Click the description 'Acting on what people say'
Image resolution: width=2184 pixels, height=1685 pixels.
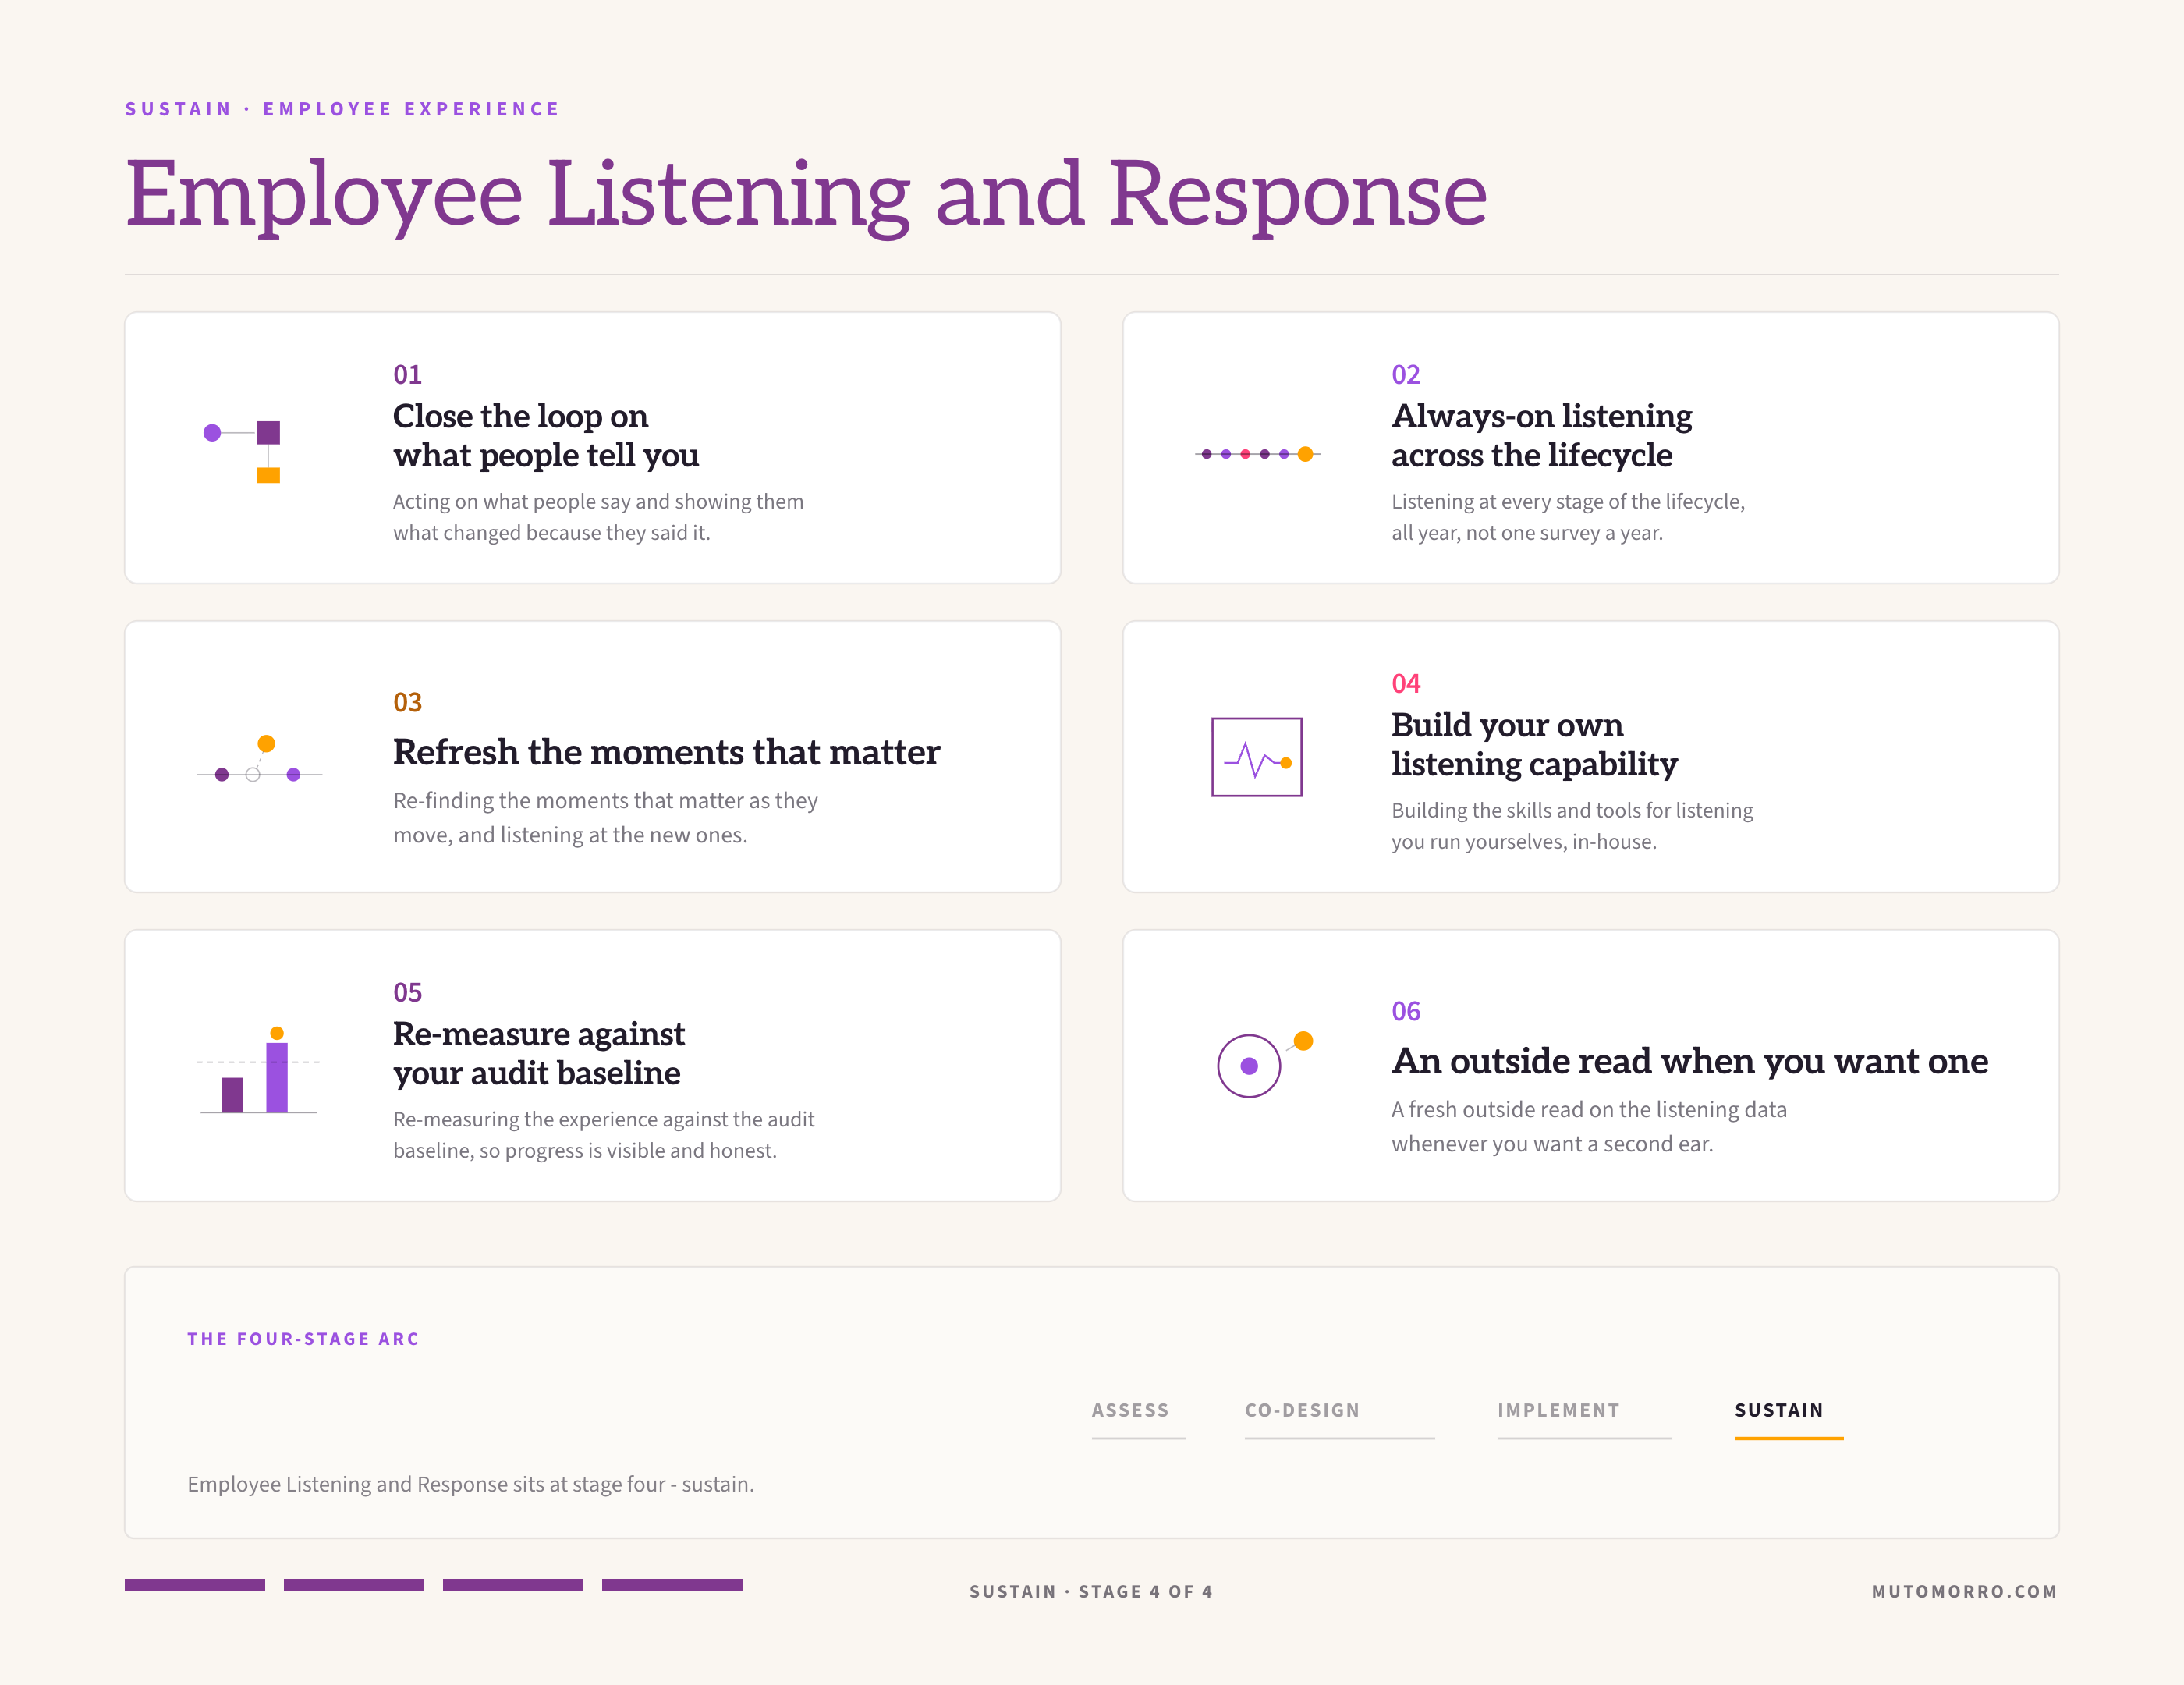click(598, 517)
